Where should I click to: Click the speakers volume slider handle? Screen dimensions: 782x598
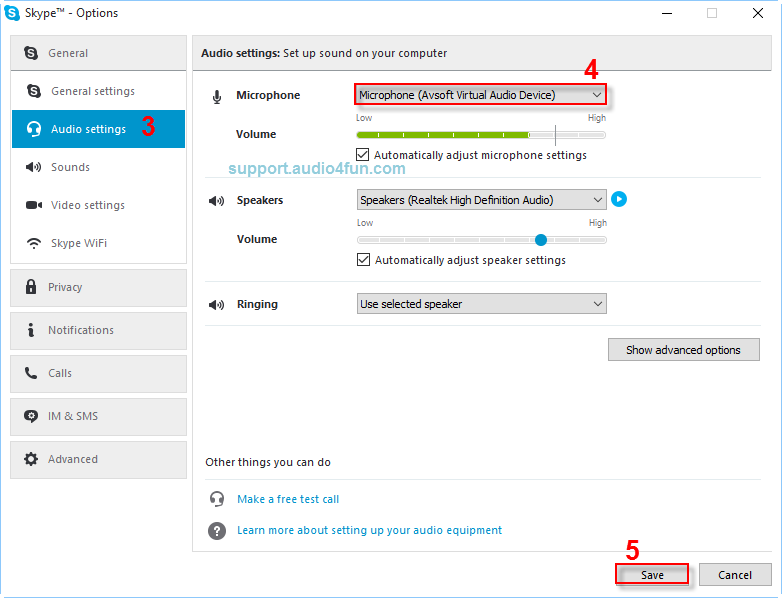point(541,240)
